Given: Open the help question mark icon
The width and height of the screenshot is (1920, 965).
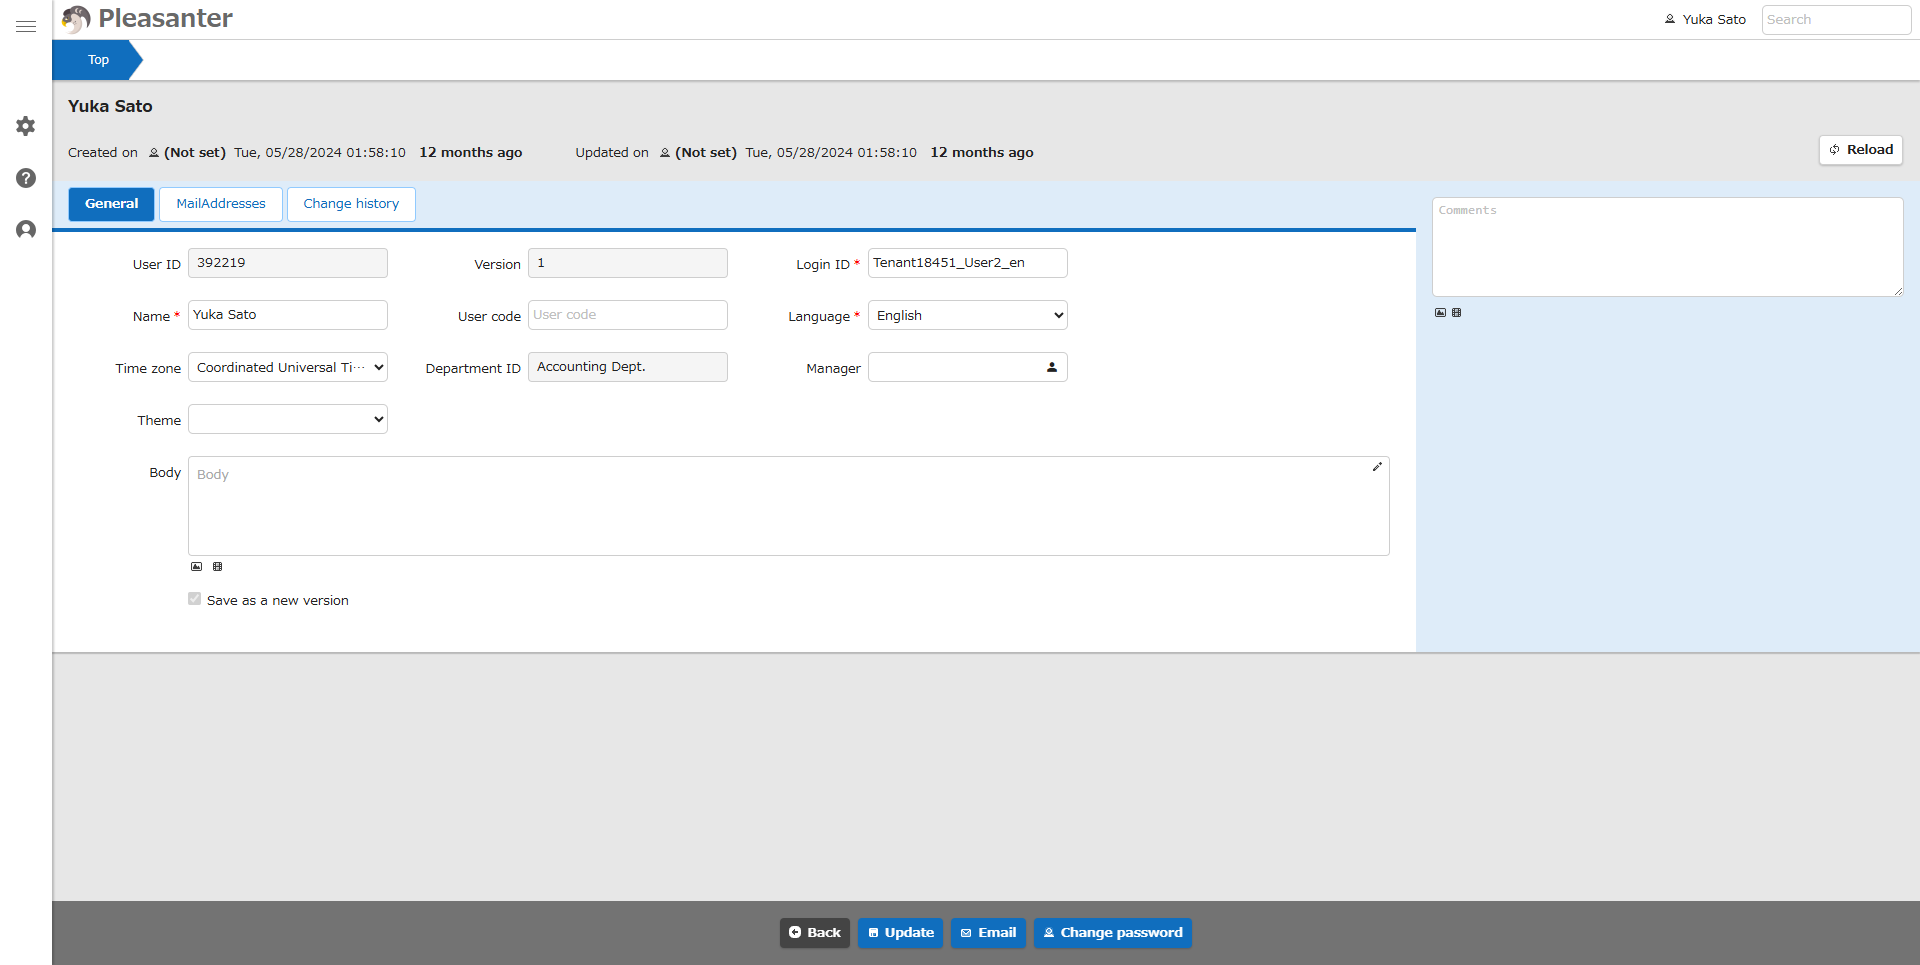Looking at the screenshot, I should [x=26, y=178].
